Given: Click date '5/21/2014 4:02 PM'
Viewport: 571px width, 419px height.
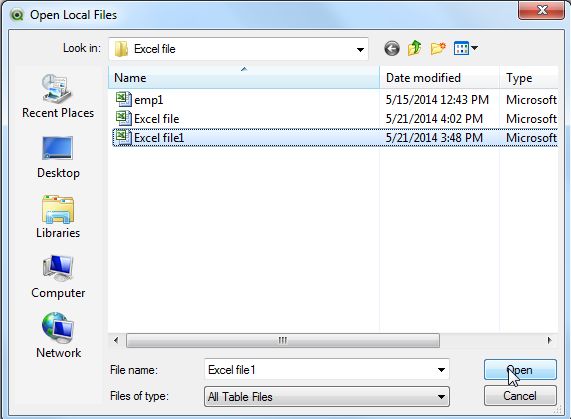Looking at the screenshot, I should coord(434,119).
